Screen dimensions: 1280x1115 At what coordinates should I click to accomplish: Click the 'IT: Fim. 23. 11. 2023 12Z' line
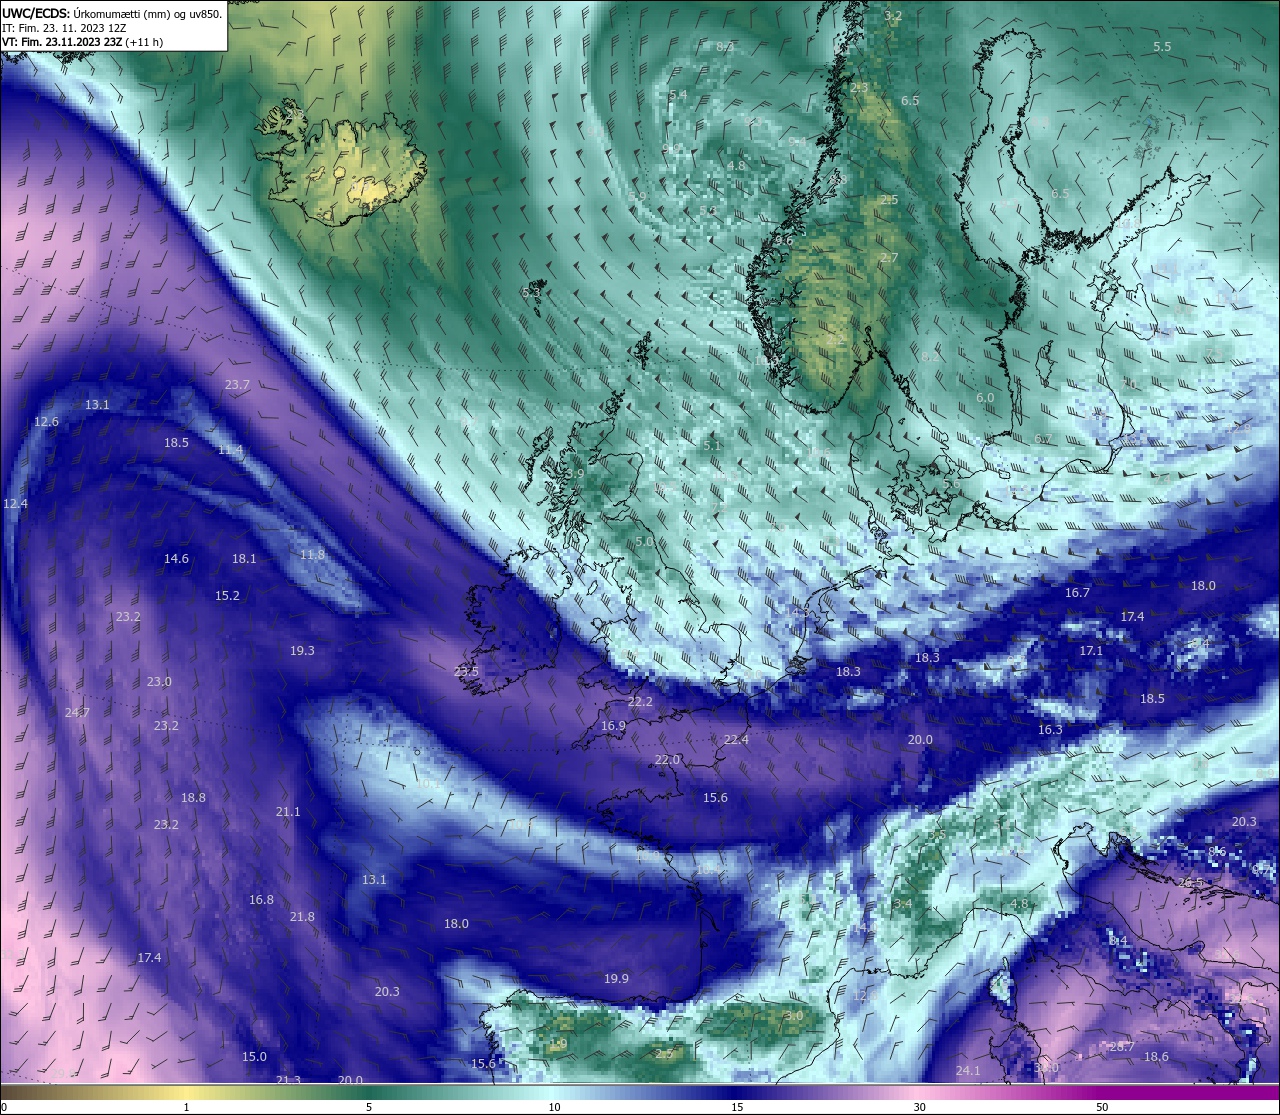[x=64, y=28]
